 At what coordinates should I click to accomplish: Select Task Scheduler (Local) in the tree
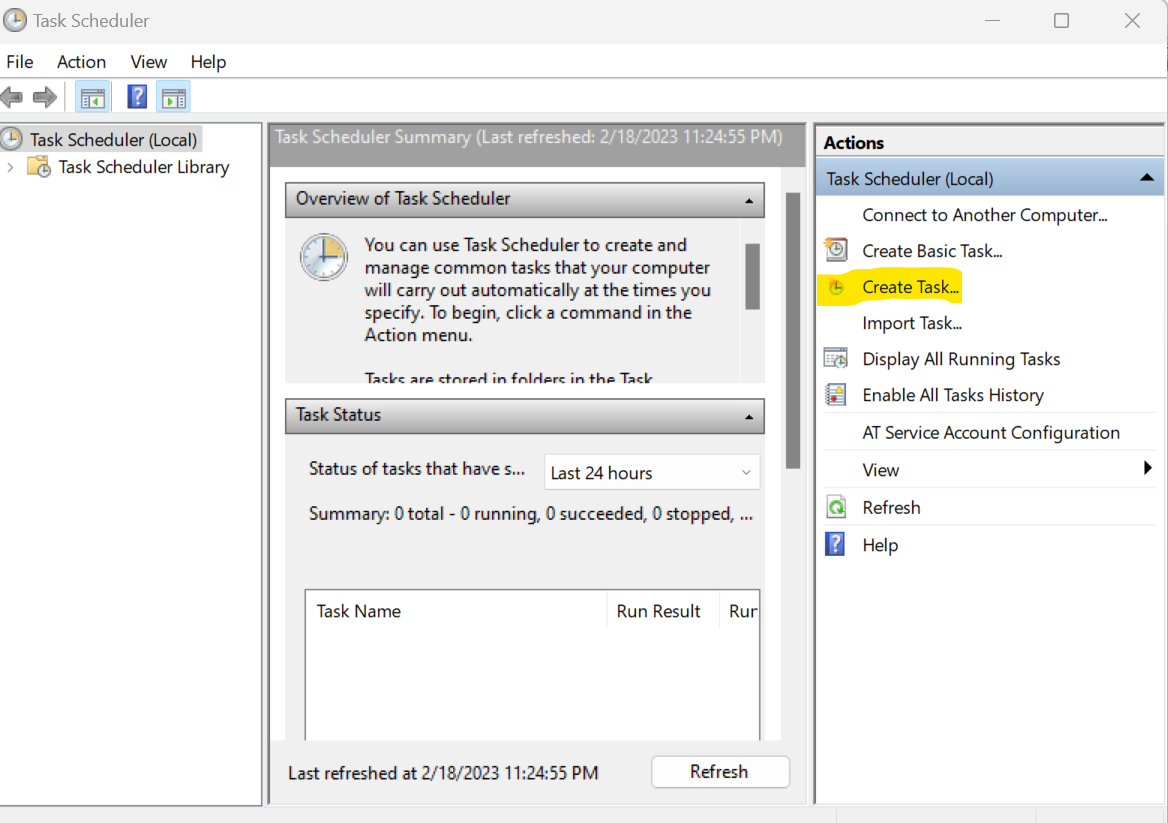point(113,140)
